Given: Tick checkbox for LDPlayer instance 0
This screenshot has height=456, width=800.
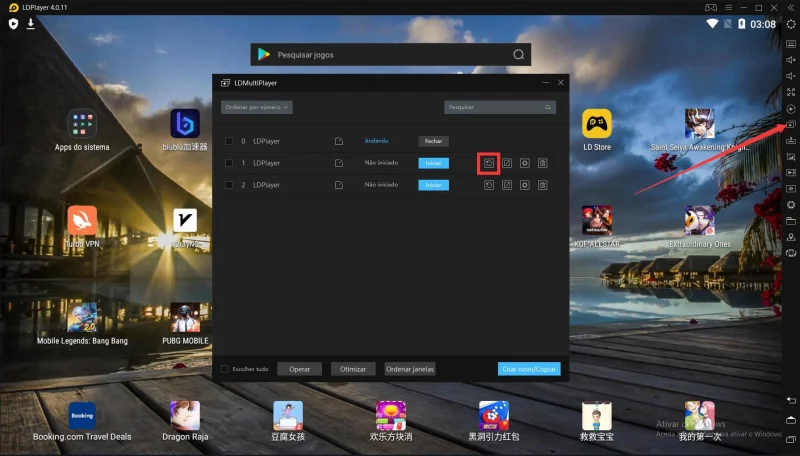Looking at the screenshot, I should (229, 141).
